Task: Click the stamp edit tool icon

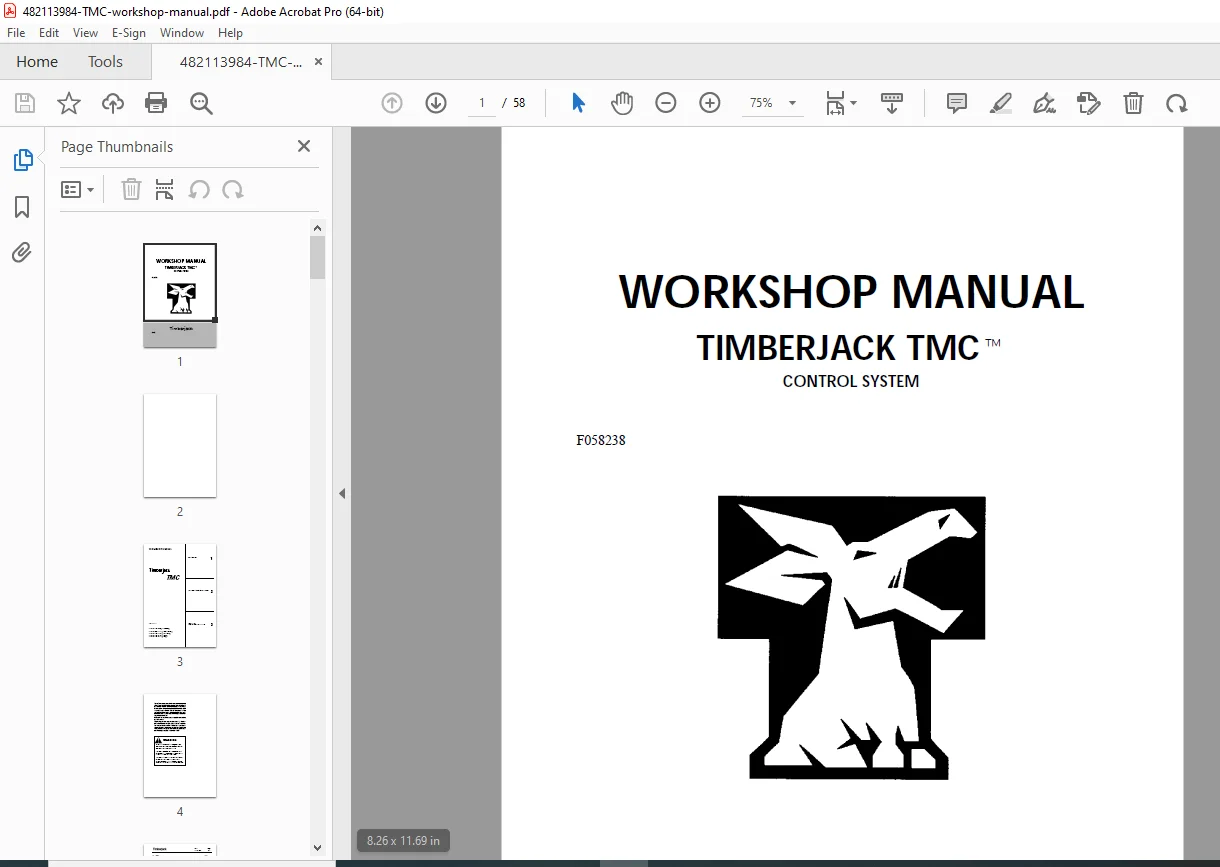Action: coord(1089,103)
